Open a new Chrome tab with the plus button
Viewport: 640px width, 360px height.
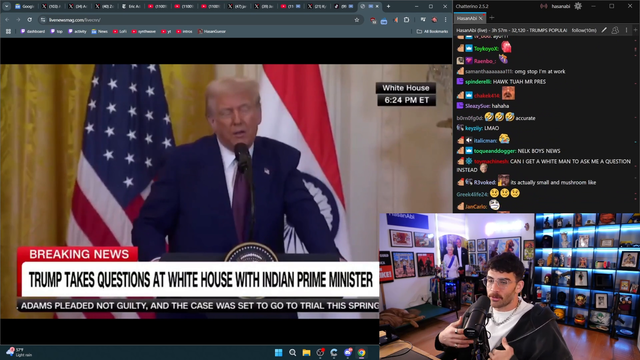[388, 6]
